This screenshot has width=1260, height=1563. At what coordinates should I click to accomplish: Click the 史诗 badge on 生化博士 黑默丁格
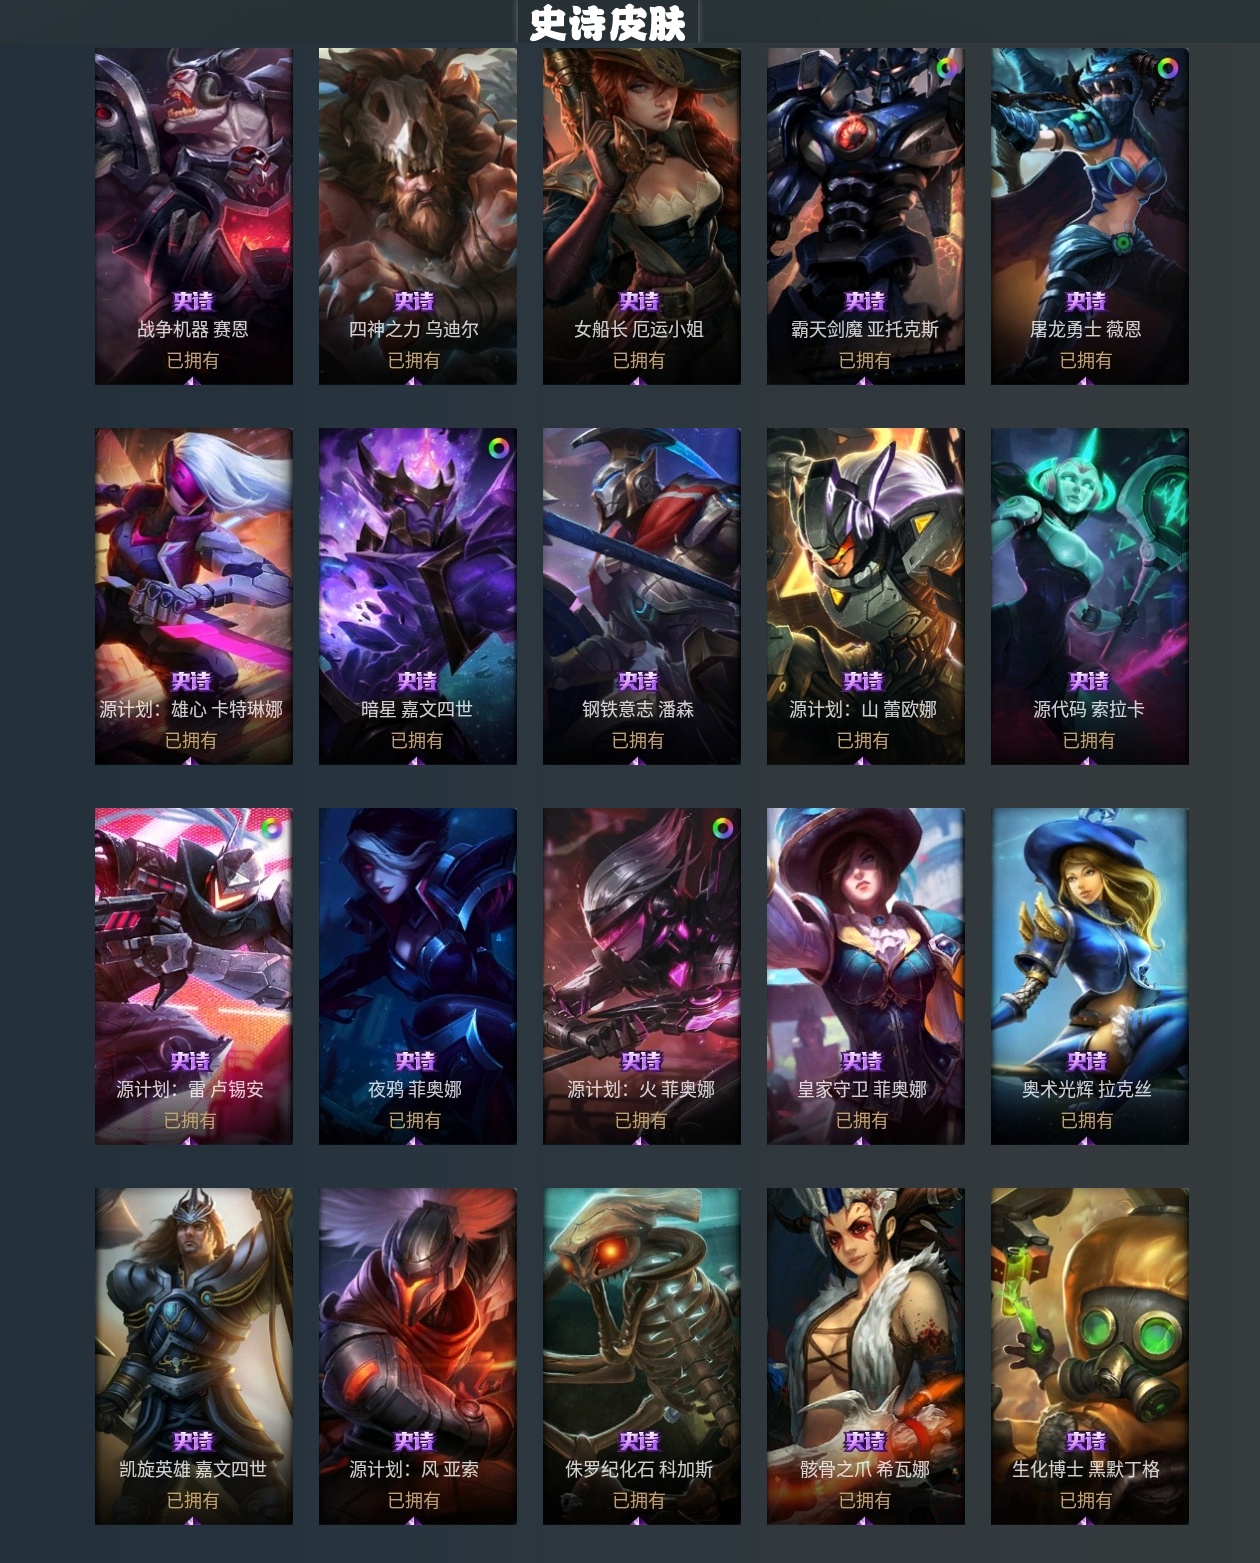pyautogui.click(x=1086, y=1441)
